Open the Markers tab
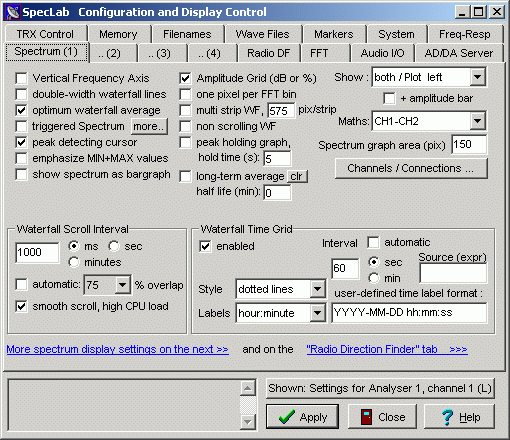 [334, 34]
